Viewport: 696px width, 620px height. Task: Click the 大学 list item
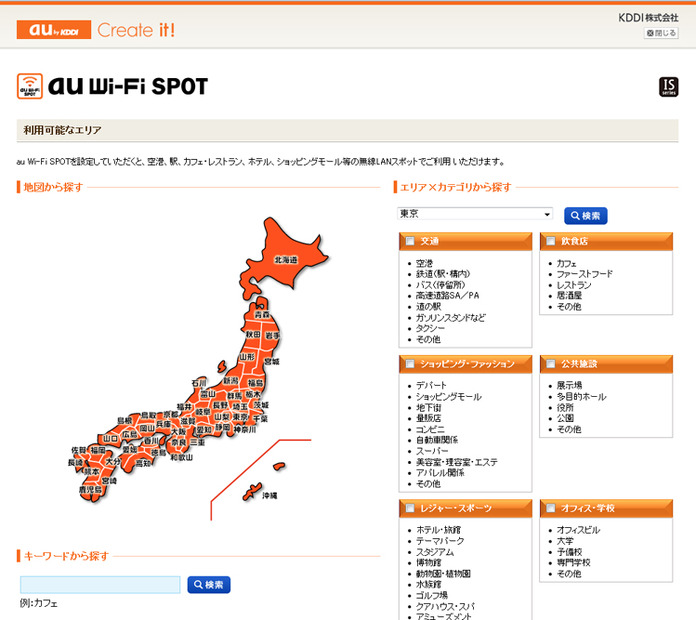(x=565, y=541)
